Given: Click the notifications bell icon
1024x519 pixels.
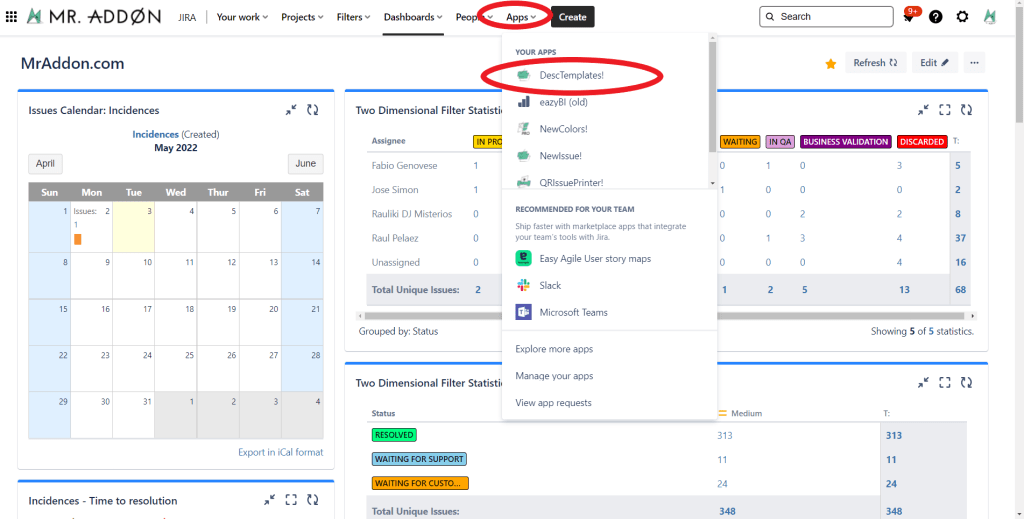Looking at the screenshot, I should coord(908,17).
